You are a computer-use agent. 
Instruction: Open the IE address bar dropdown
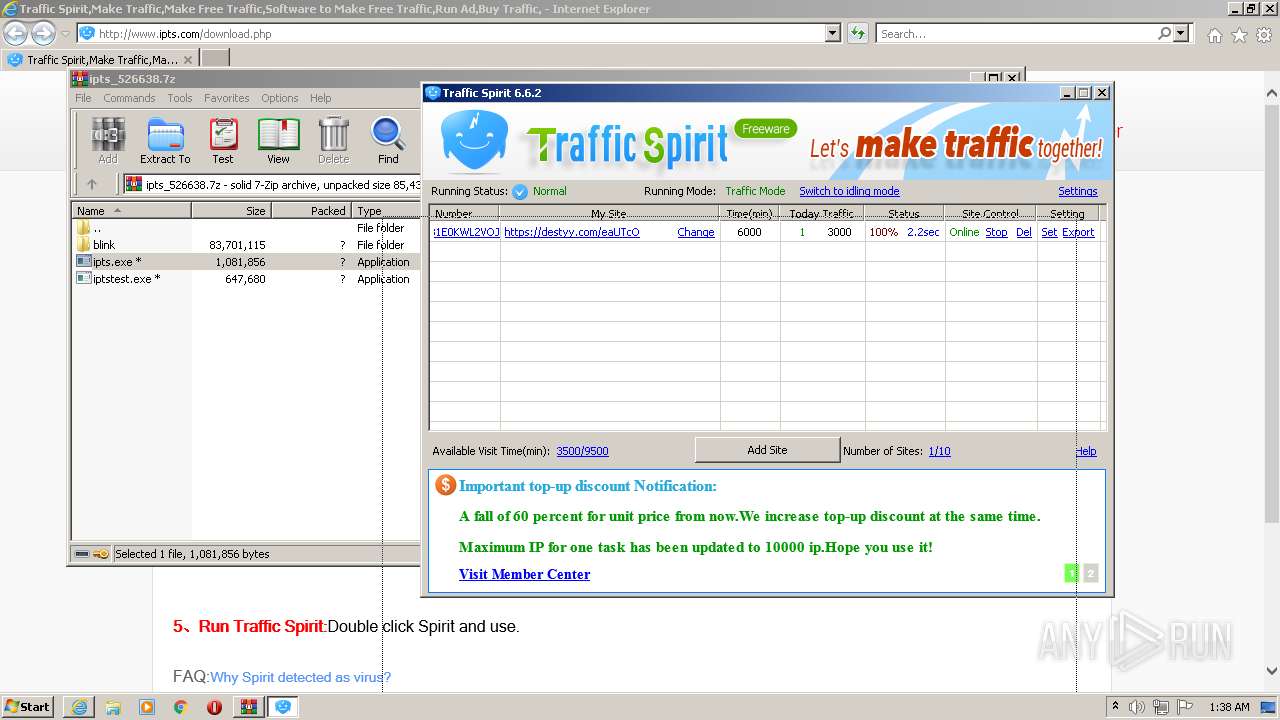click(x=833, y=33)
